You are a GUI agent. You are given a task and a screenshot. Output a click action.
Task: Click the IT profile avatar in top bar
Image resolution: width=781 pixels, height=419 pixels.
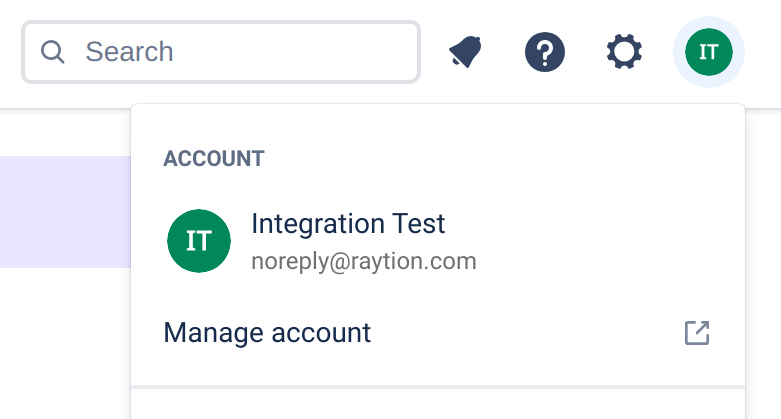[x=708, y=52]
